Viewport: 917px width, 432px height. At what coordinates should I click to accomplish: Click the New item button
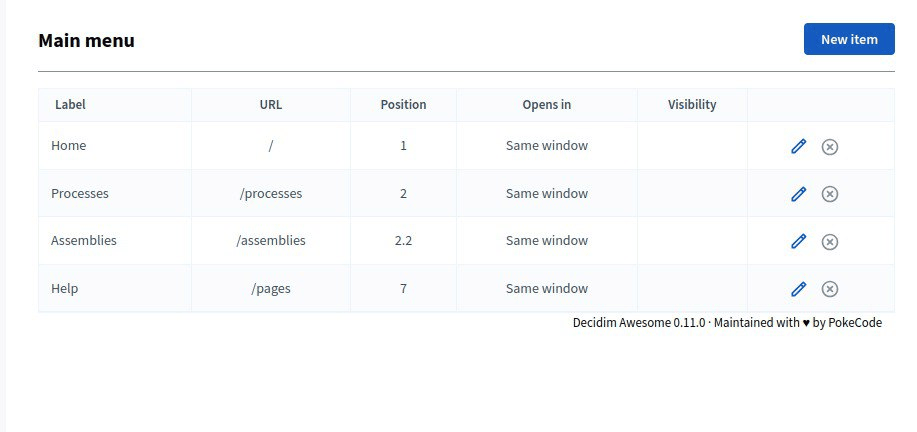click(x=849, y=39)
